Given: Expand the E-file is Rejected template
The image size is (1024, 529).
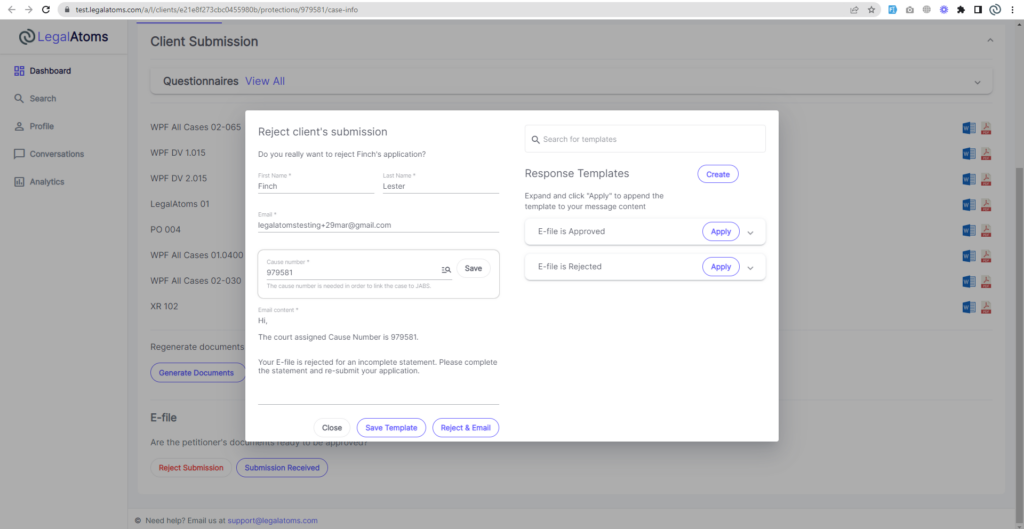Looking at the screenshot, I should click(751, 267).
